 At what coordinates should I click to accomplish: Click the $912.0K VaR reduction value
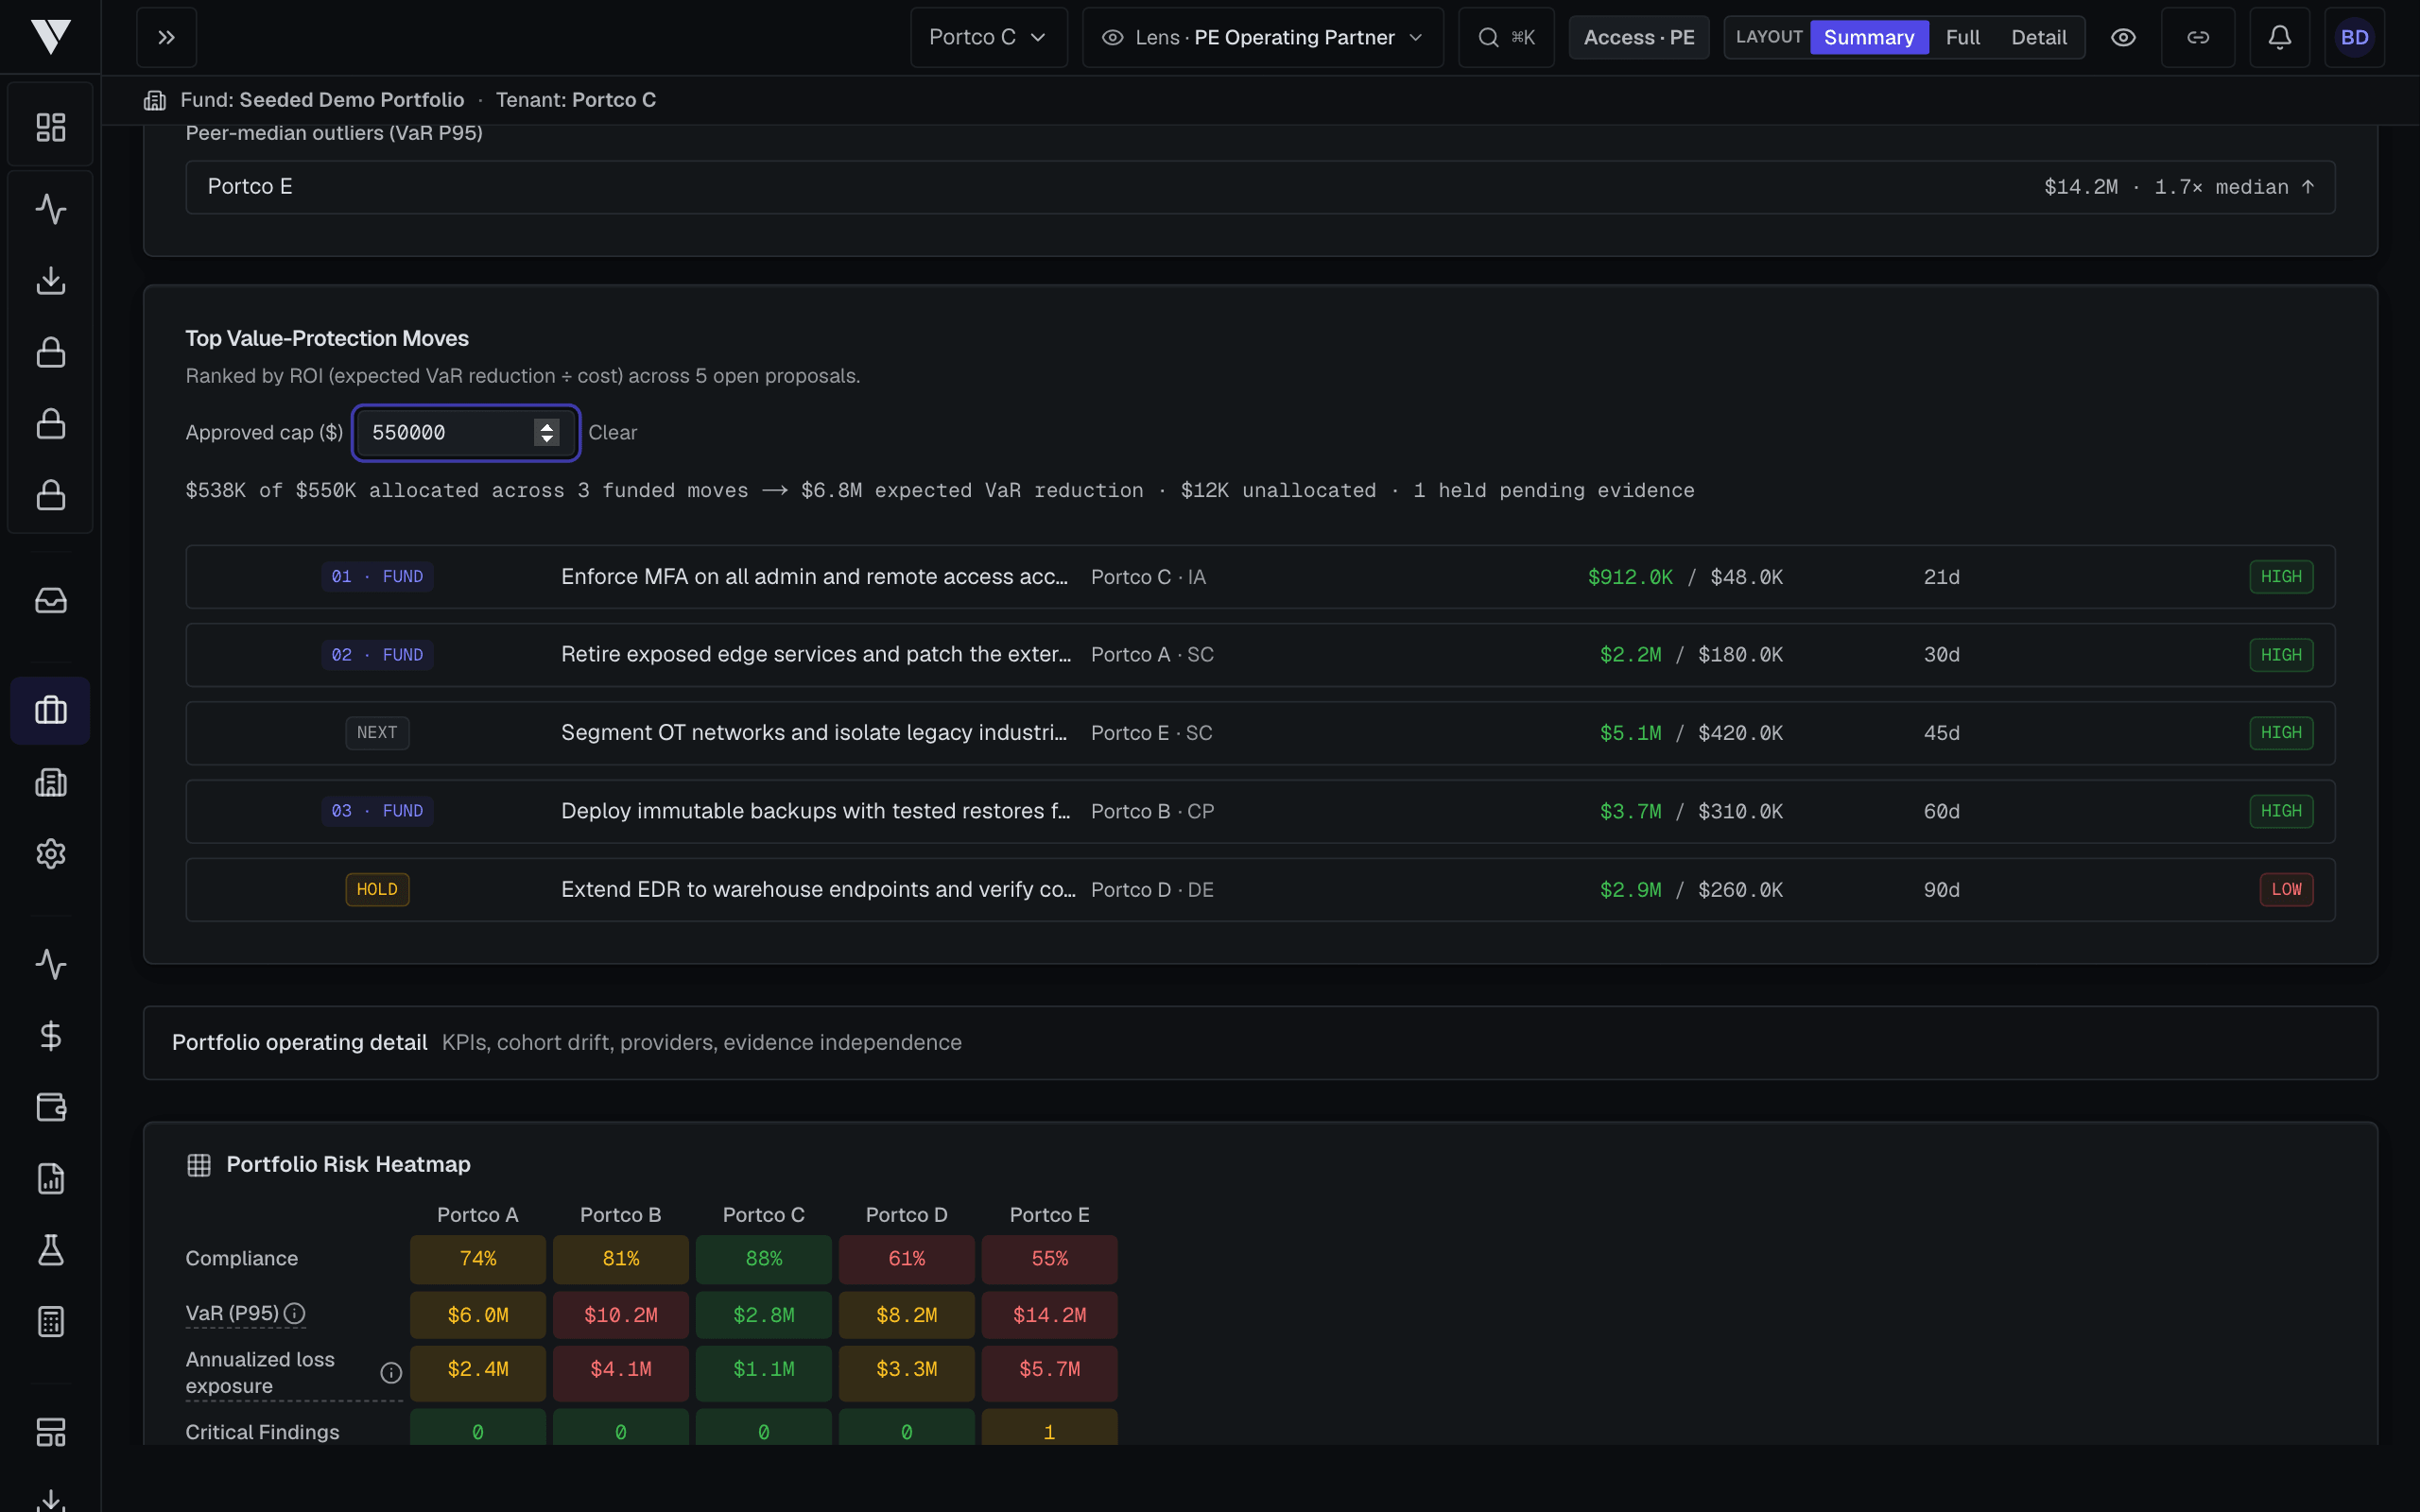(1630, 577)
